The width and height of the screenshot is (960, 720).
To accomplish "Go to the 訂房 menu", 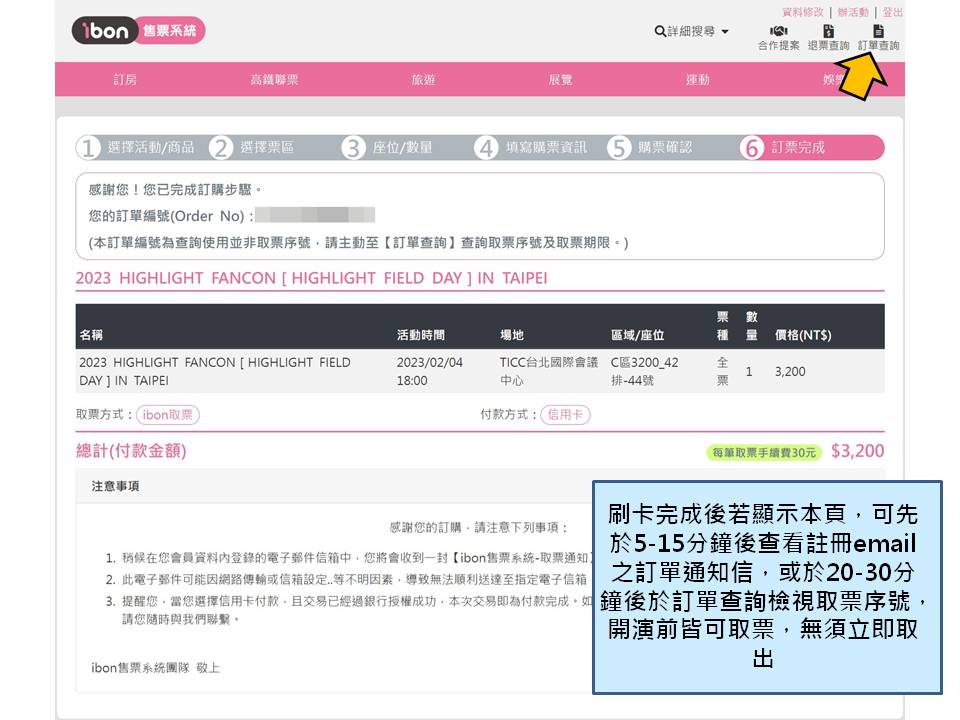I will [x=125, y=80].
